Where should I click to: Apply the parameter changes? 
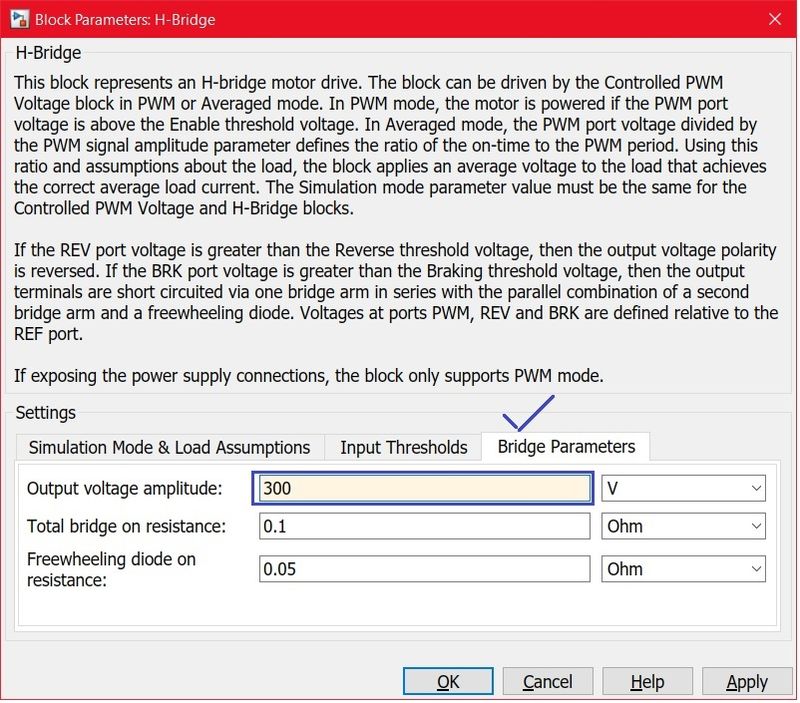coord(747,681)
